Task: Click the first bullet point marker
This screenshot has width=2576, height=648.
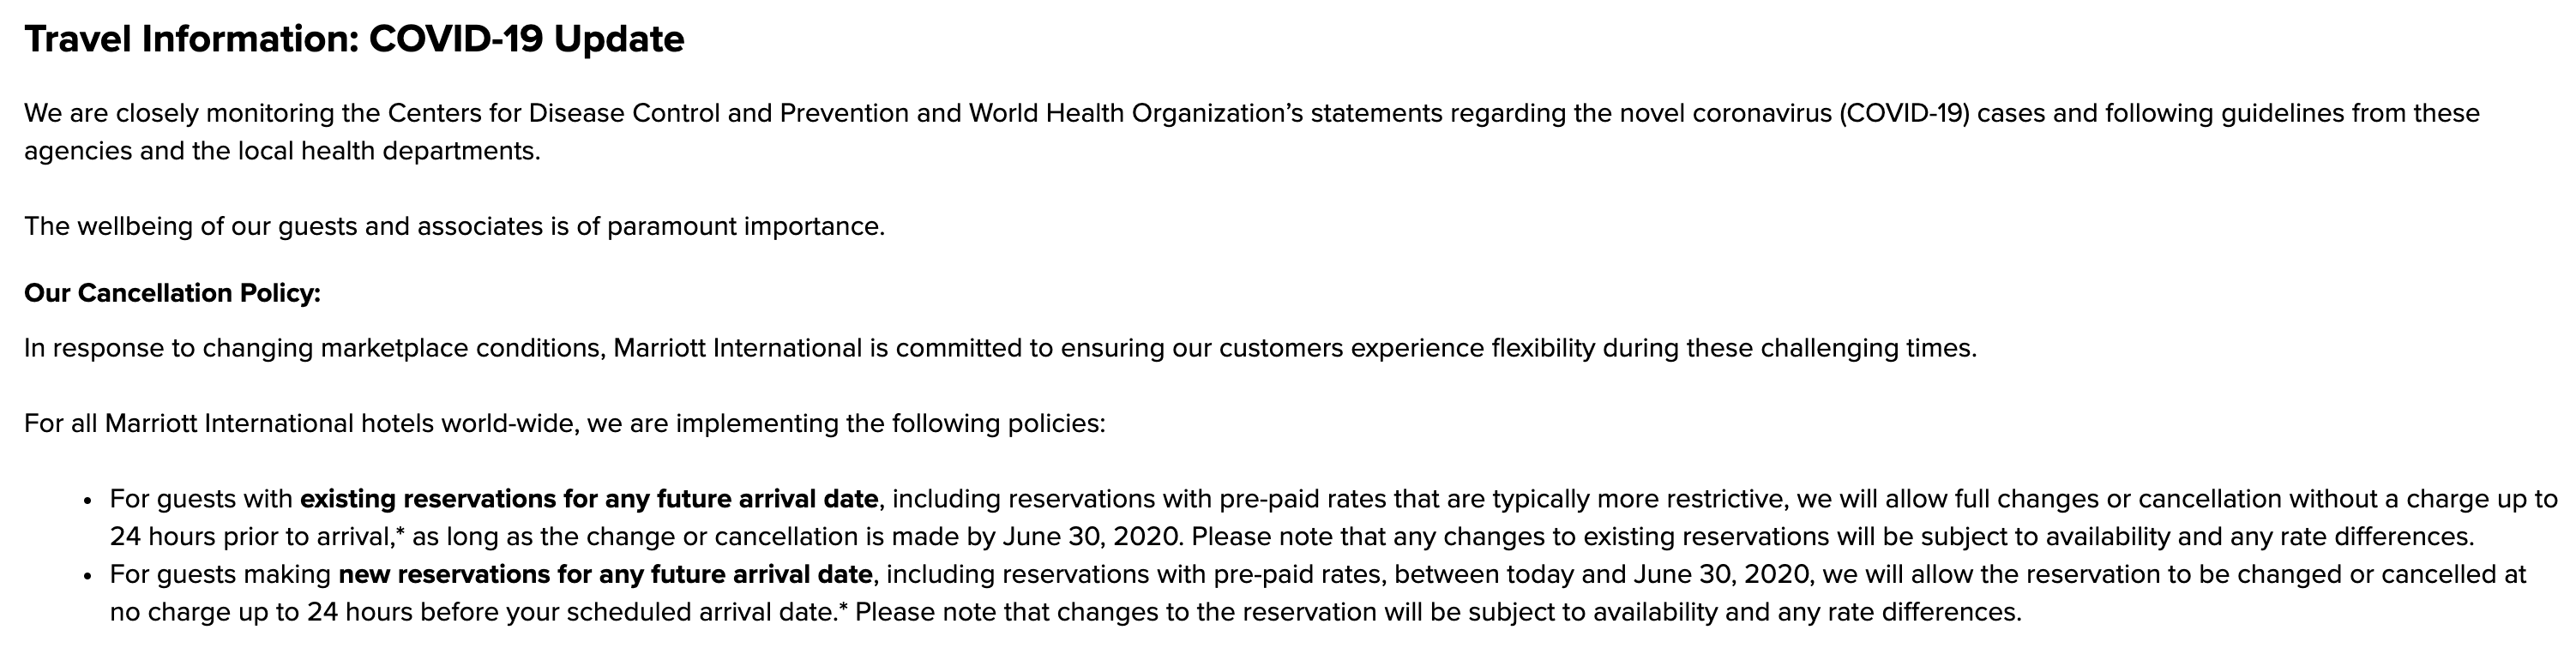Action: [x=89, y=500]
